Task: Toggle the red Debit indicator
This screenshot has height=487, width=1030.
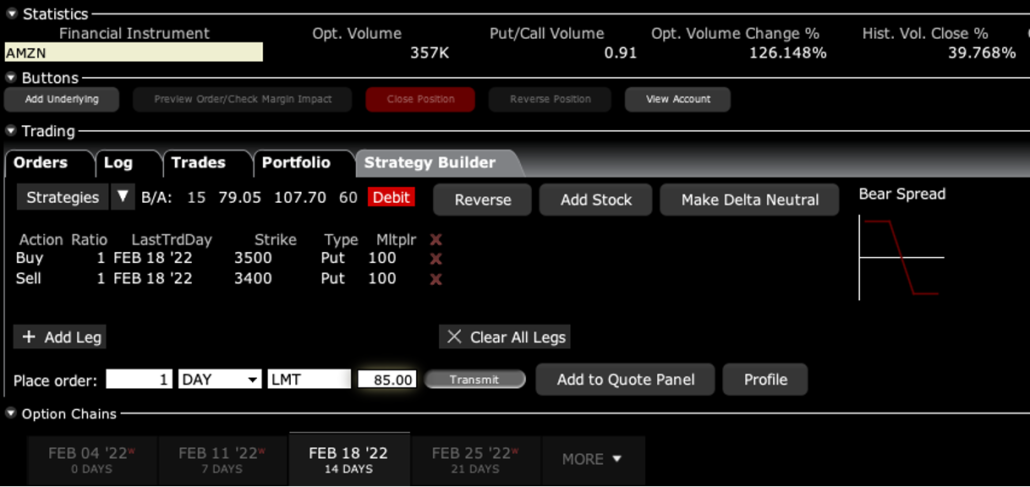Action: [x=392, y=197]
